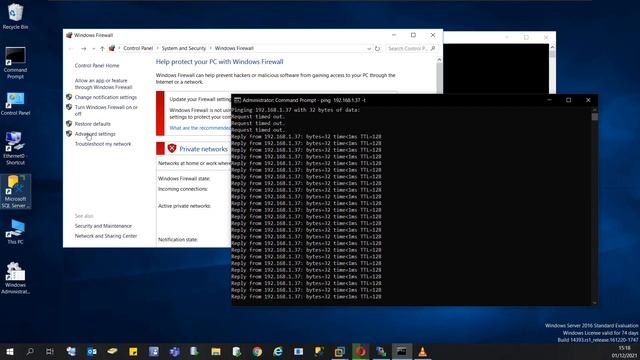Open VLC media player in the taskbar

[x=422, y=351]
